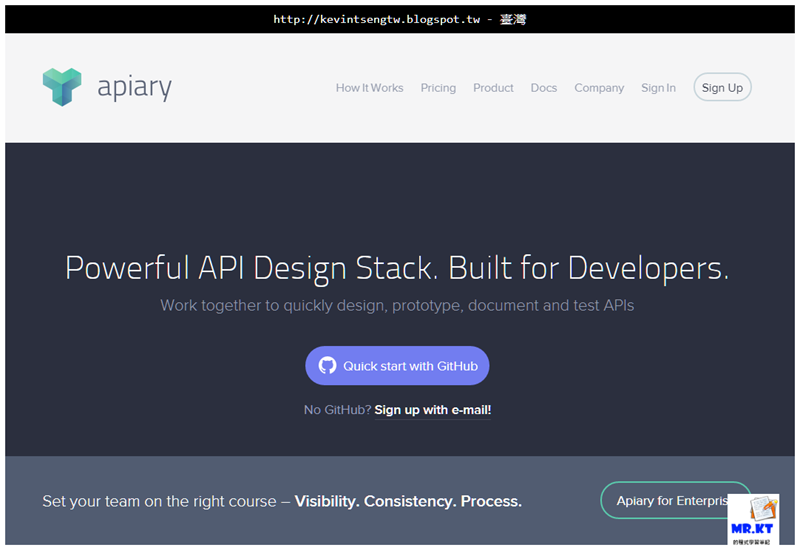This screenshot has width=800, height=556.
Task: Click the 'No GitHub?' text
Action: (x=337, y=410)
